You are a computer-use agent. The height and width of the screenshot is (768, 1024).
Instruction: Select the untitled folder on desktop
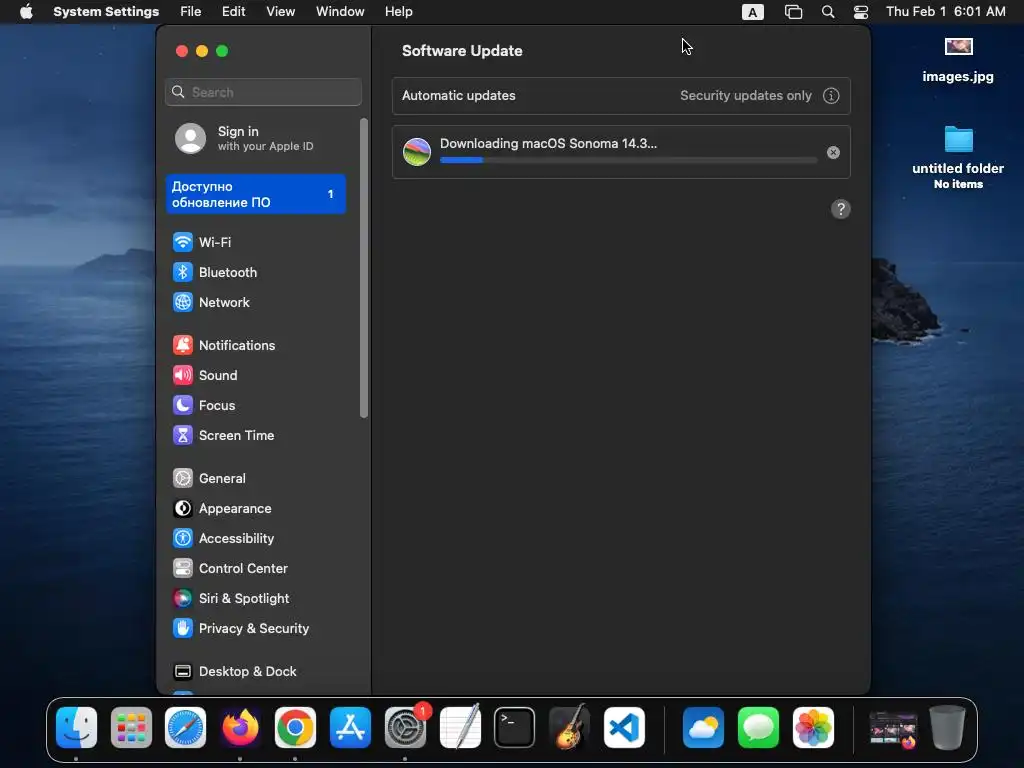pos(958,157)
